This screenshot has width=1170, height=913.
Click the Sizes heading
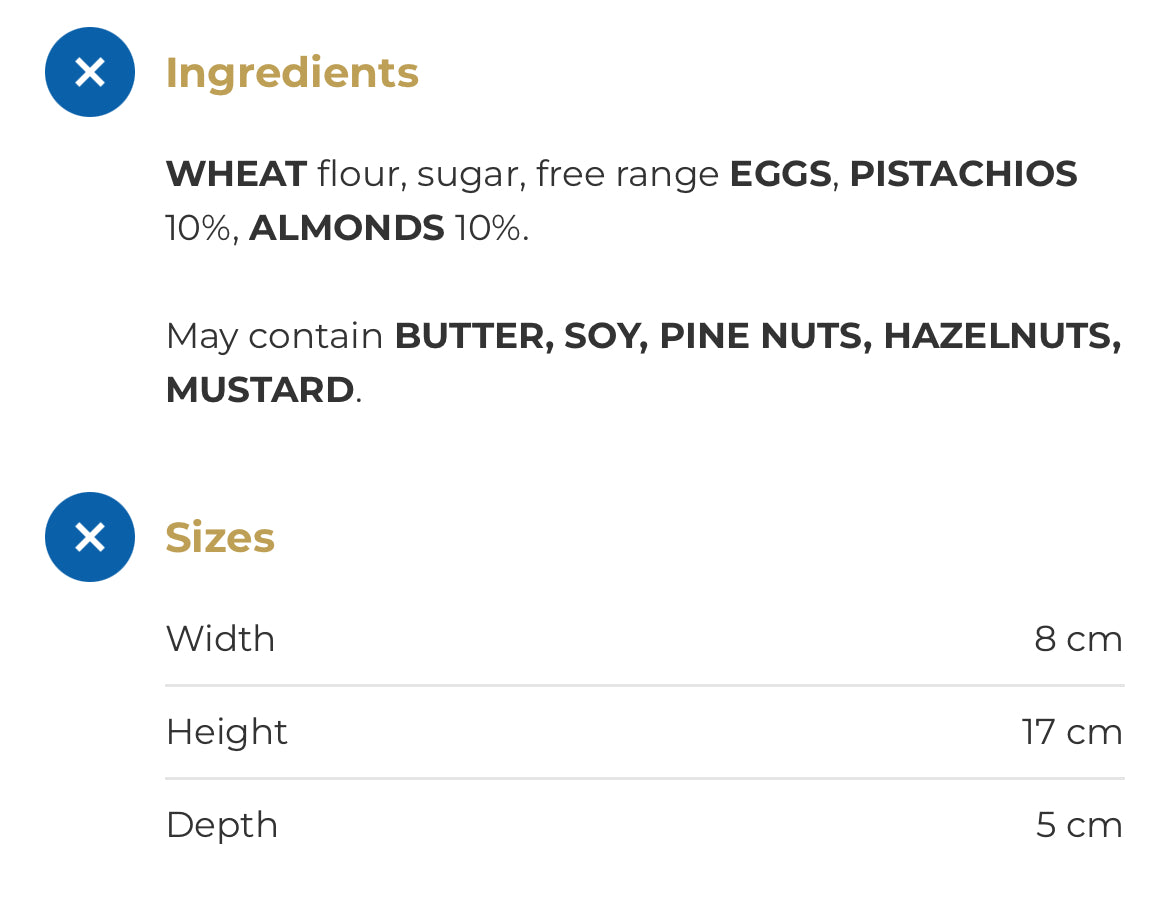220,538
